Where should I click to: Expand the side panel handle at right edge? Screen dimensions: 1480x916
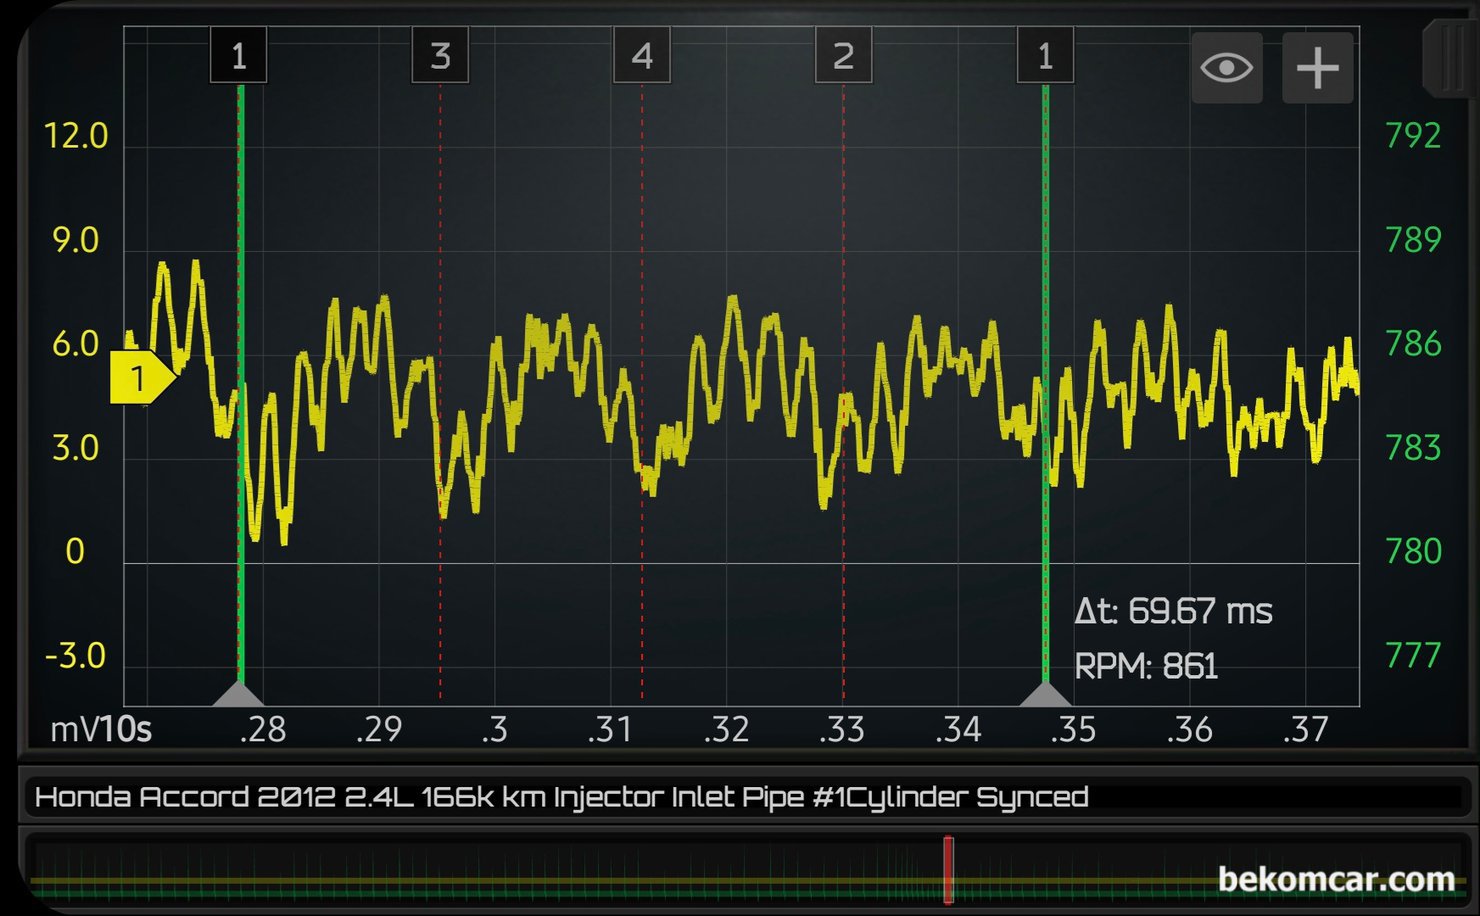pyautogui.click(x=1449, y=60)
